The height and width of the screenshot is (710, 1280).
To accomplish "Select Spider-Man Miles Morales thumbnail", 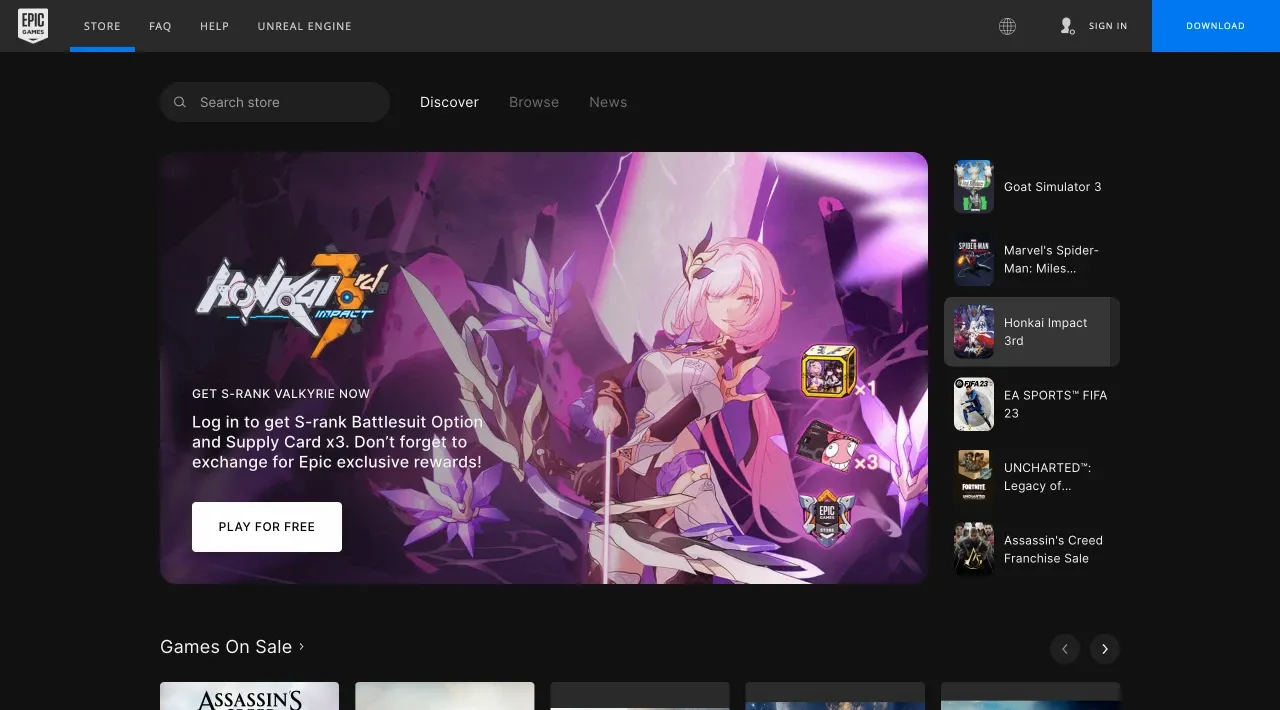I will pyautogui.click(x=974, y=260).
